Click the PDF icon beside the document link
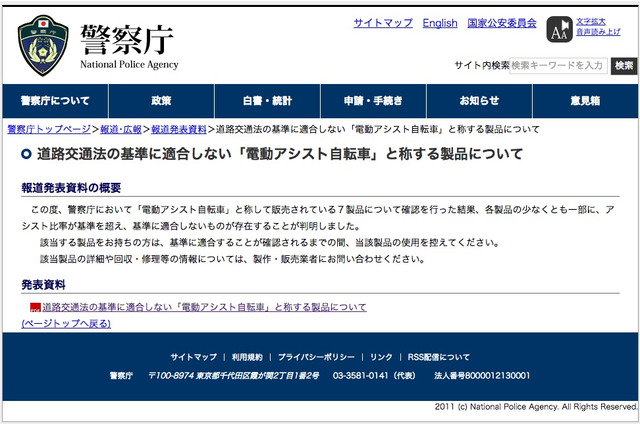 point(35,308)
